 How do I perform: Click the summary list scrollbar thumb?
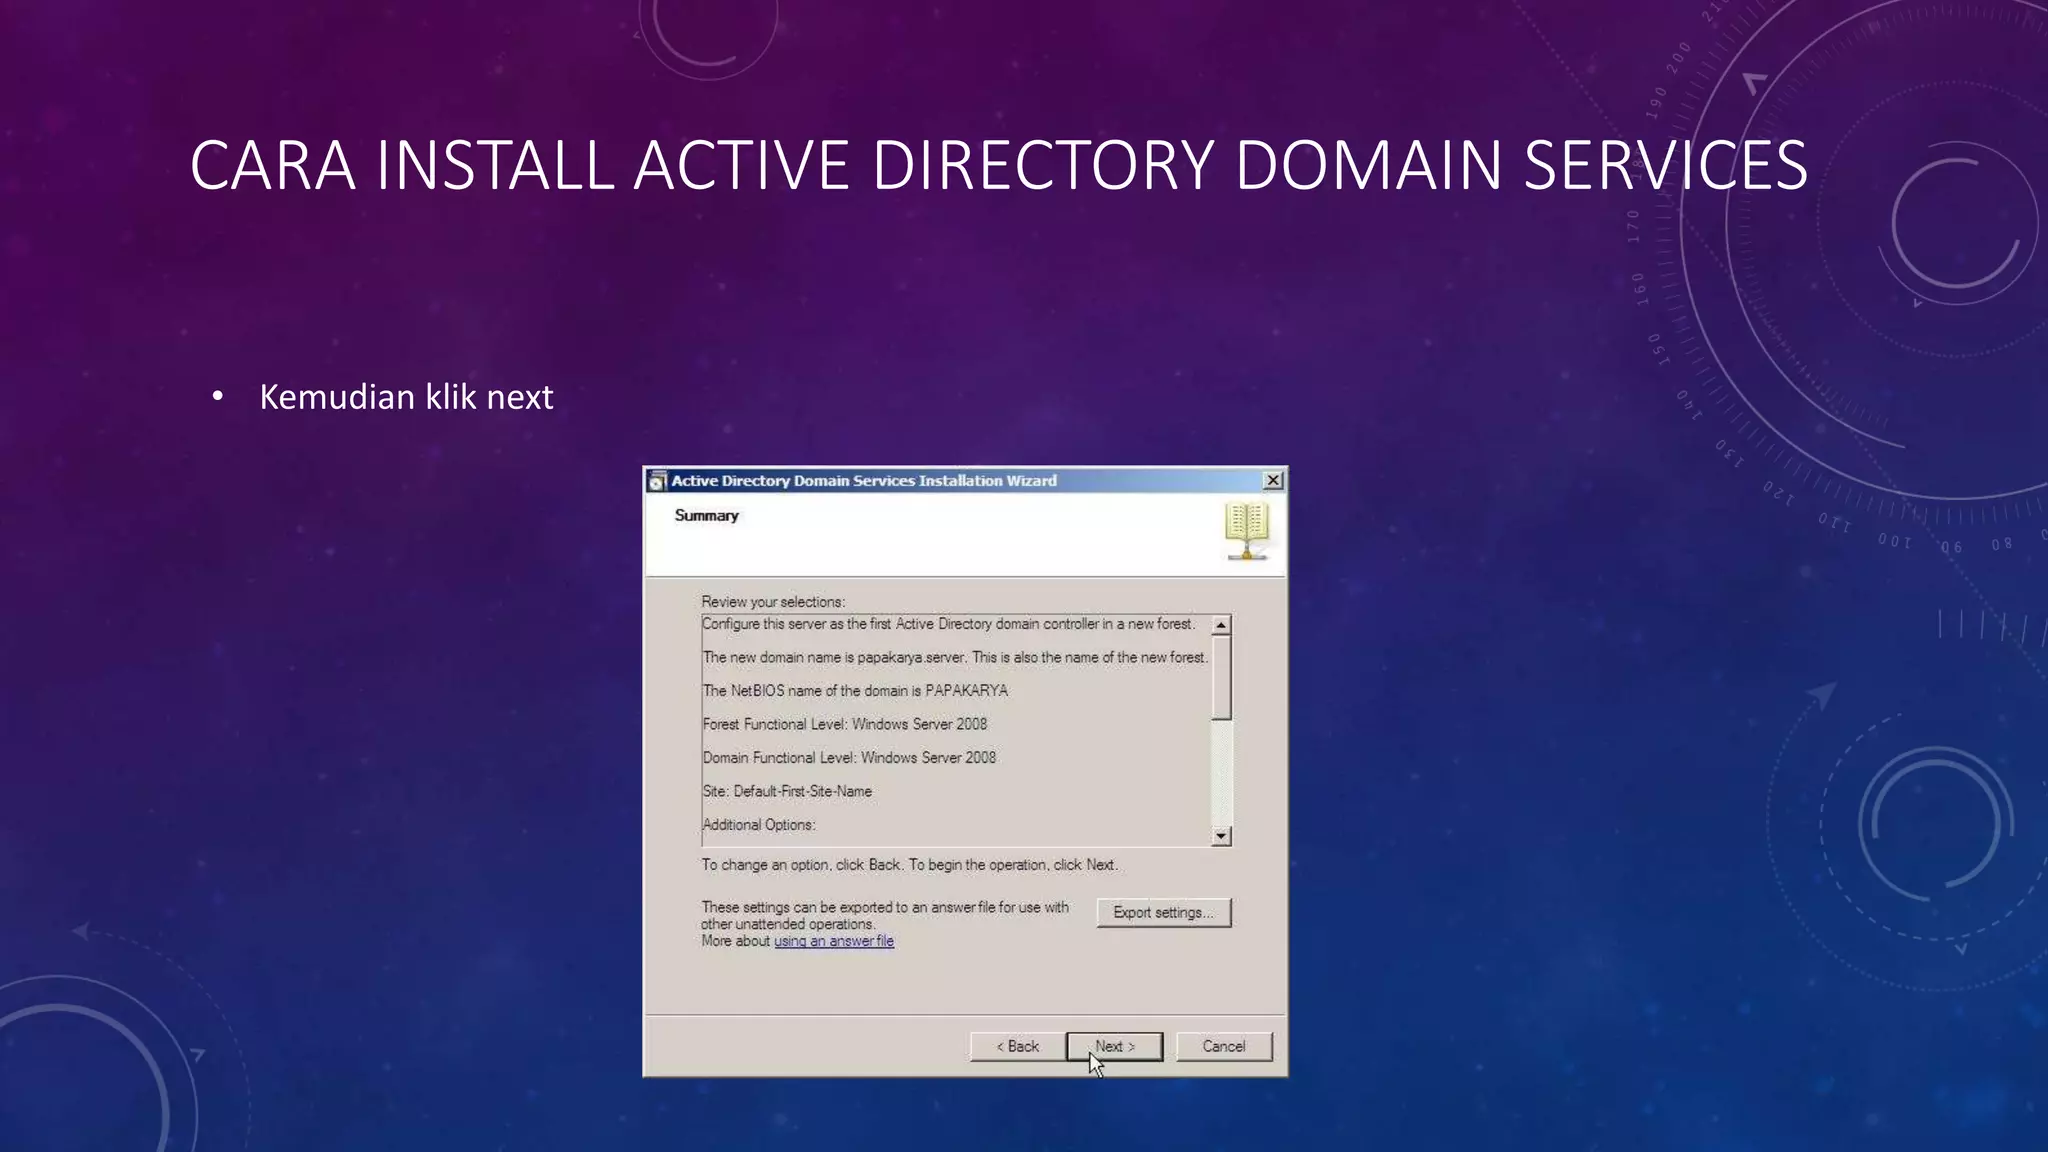[1221, 677]
